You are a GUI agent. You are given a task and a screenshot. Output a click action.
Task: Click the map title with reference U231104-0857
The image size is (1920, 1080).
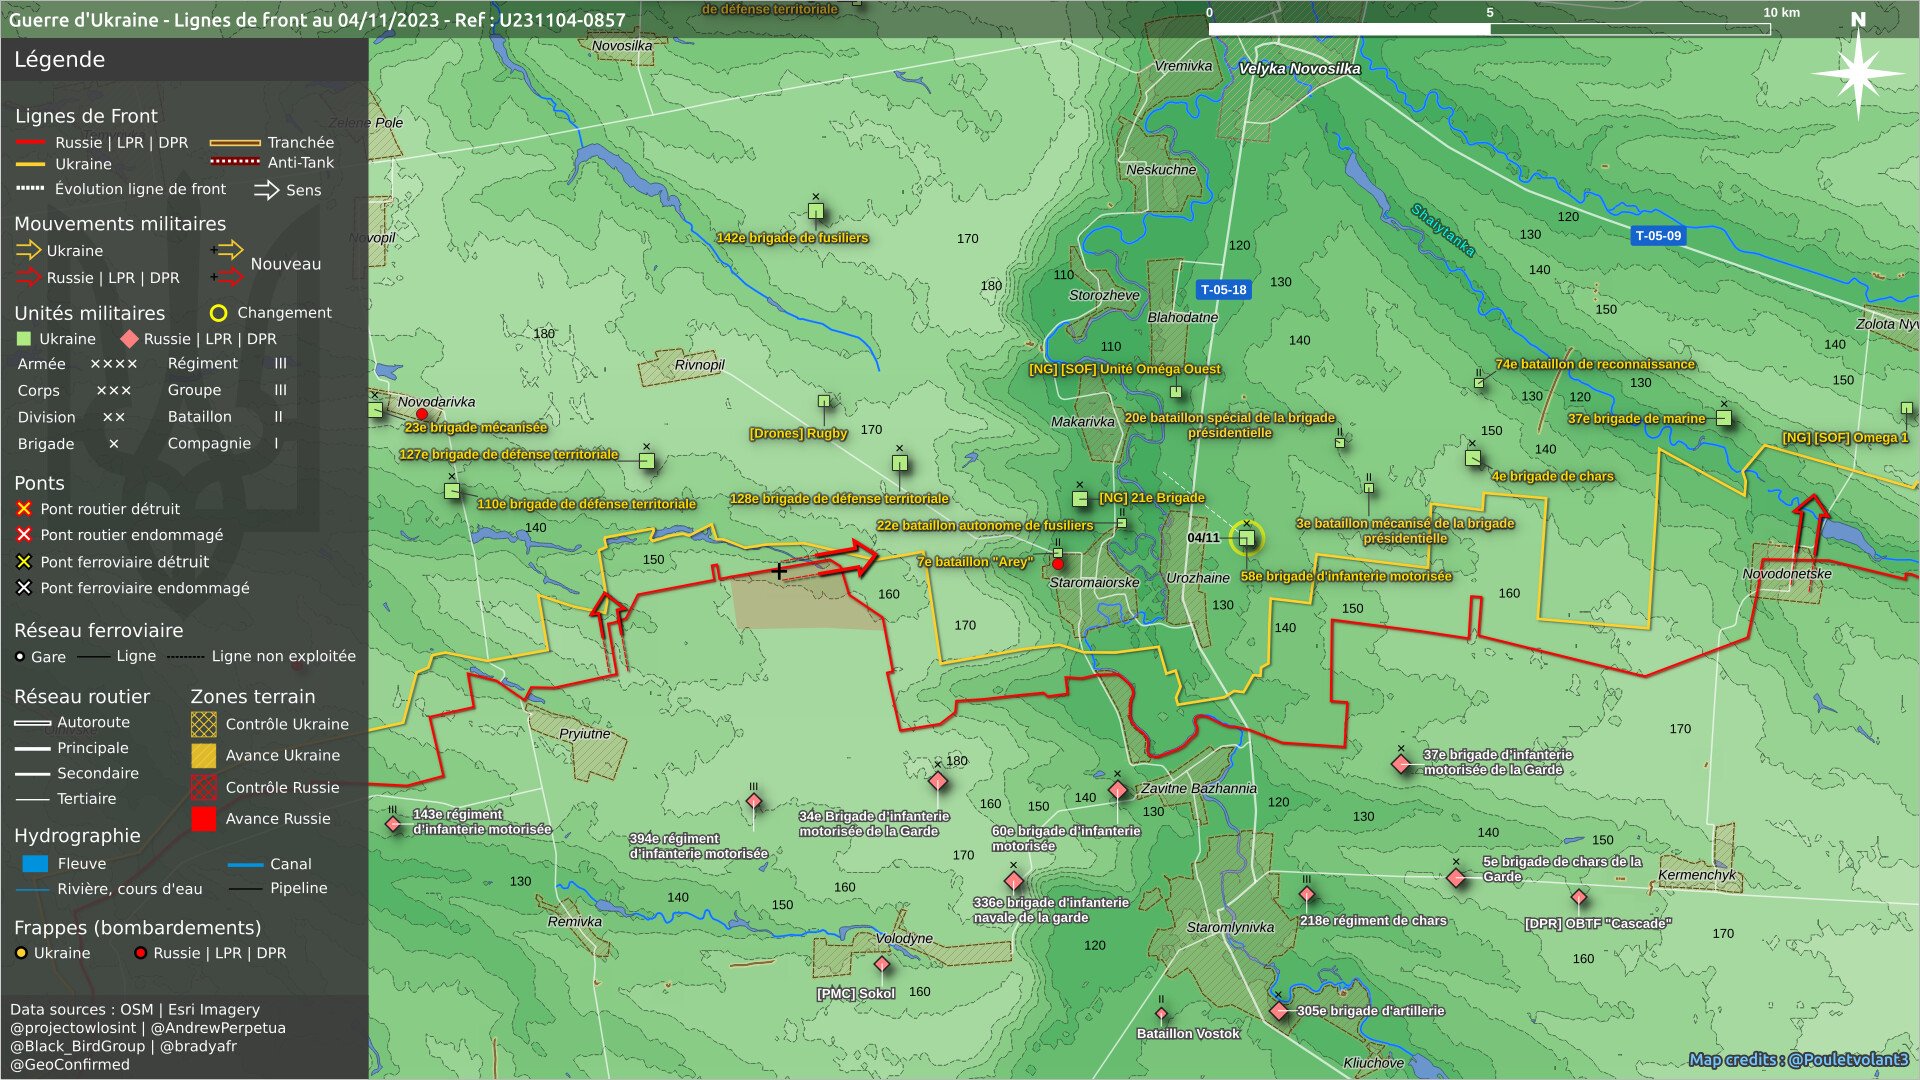click(x=317, y=20)
